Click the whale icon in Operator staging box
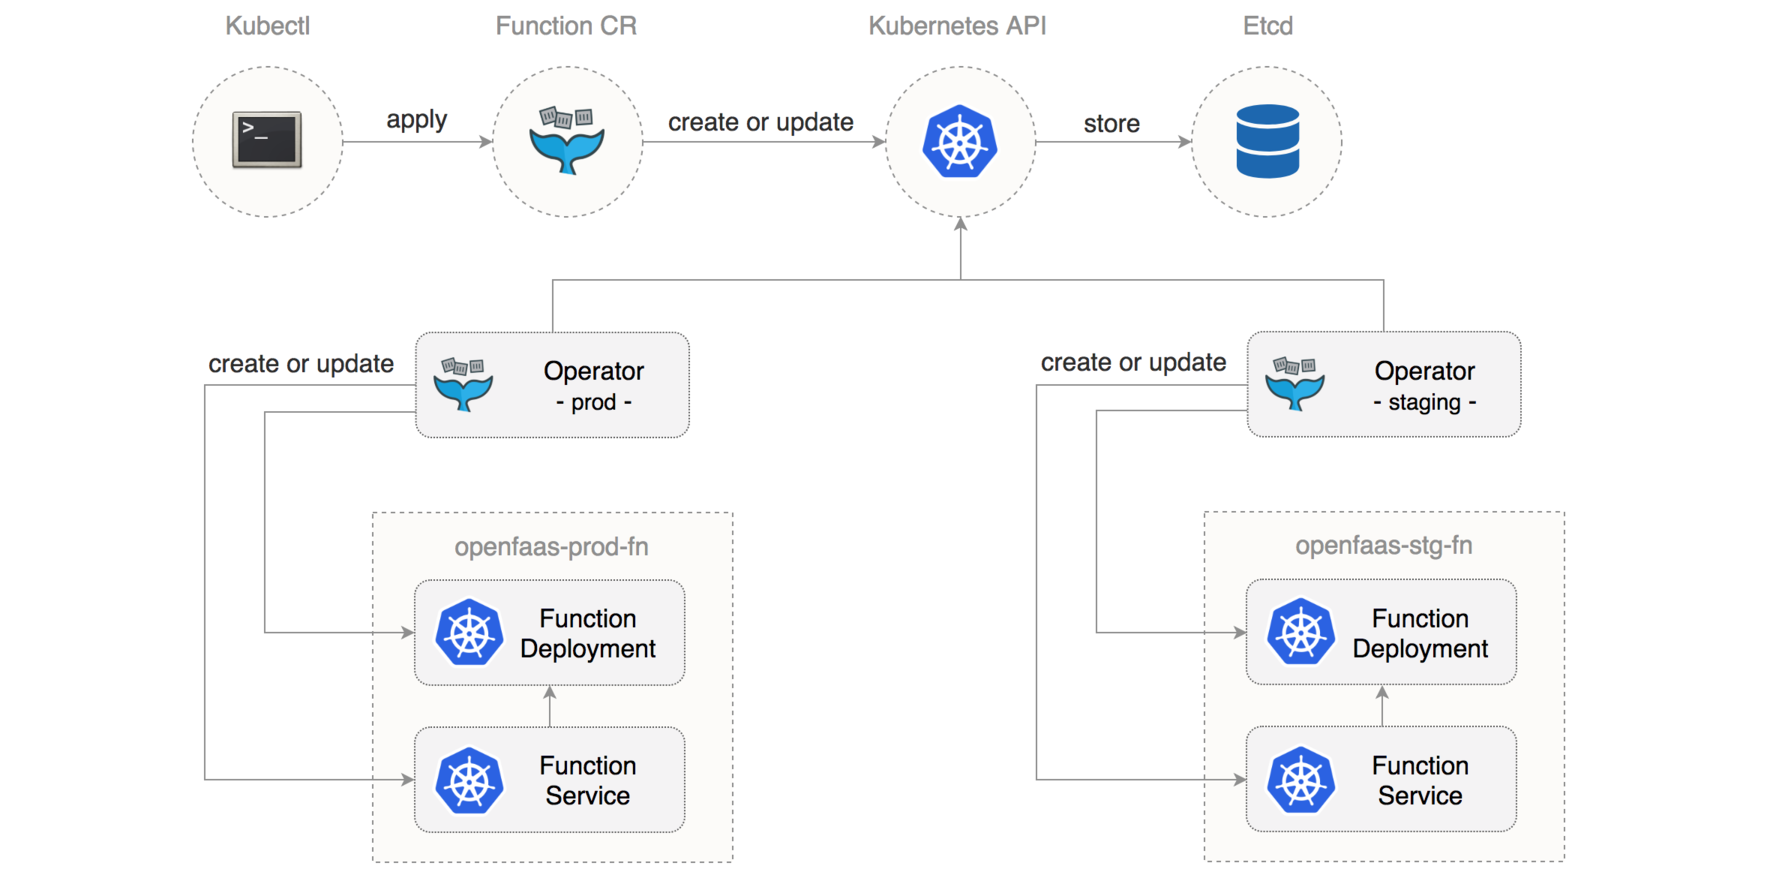The height and width of the screenshot is (884, 1770). pyautogui.click(x=1295, y=384)
